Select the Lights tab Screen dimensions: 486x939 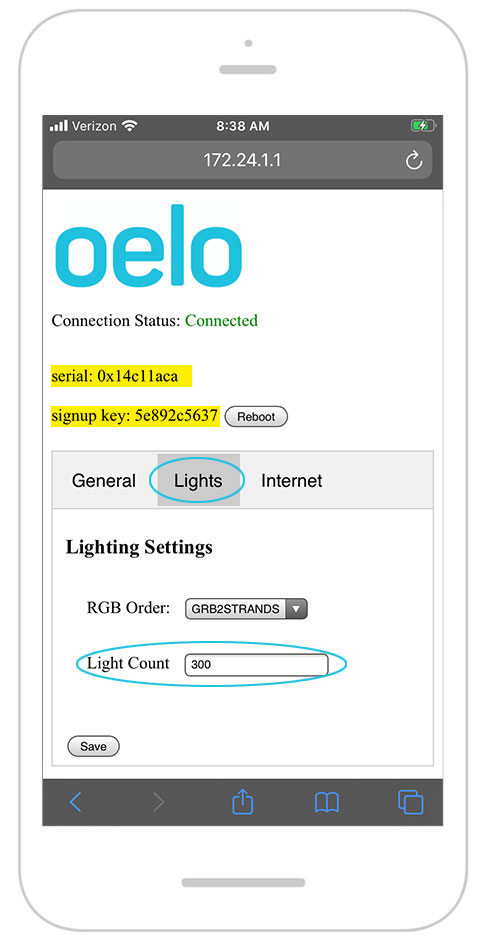tap(199, 480)
